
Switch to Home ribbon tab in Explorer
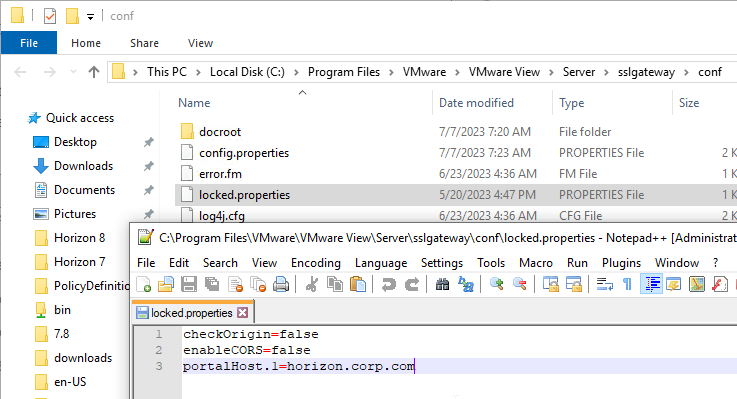(x=86, y=43)
